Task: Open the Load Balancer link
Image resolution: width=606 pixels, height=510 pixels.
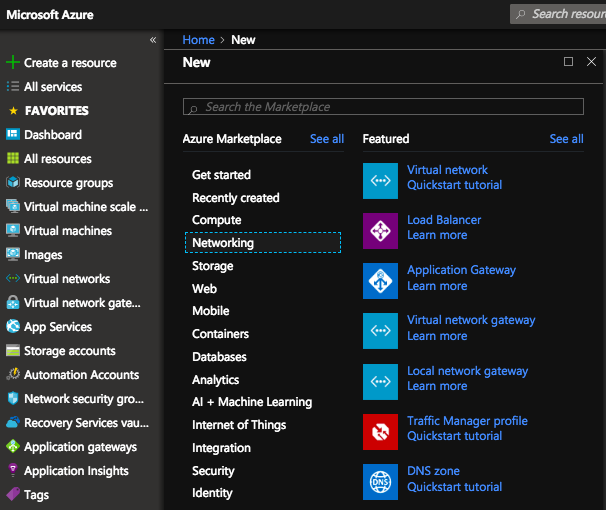Action: point(444,220)
